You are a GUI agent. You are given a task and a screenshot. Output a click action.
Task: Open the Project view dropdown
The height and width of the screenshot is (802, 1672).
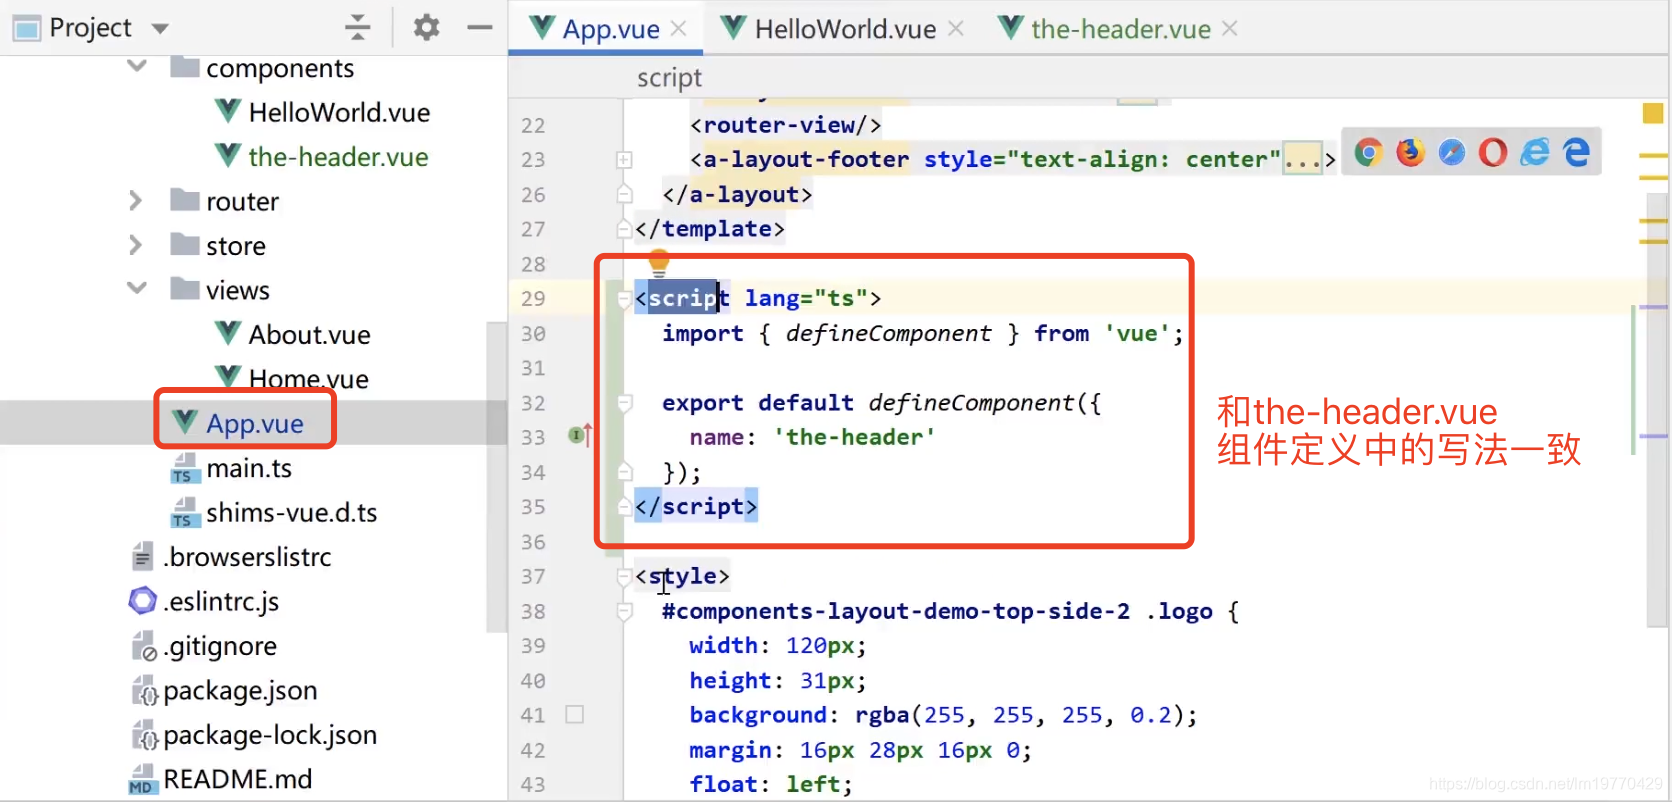click(160, 28)
